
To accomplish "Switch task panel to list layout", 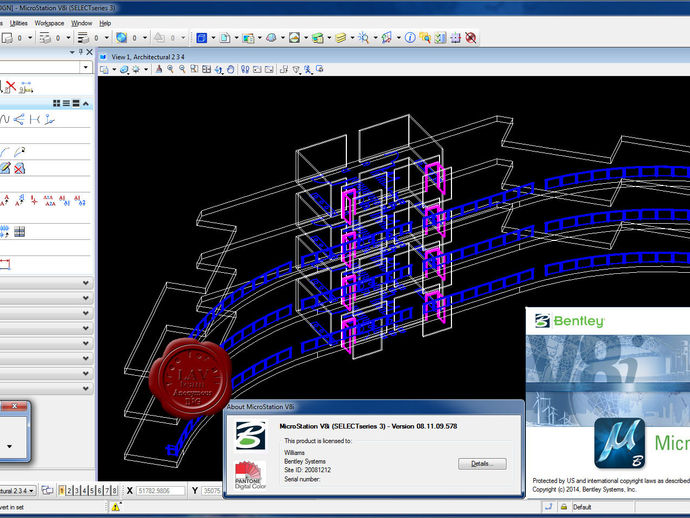I will point(66,103).
